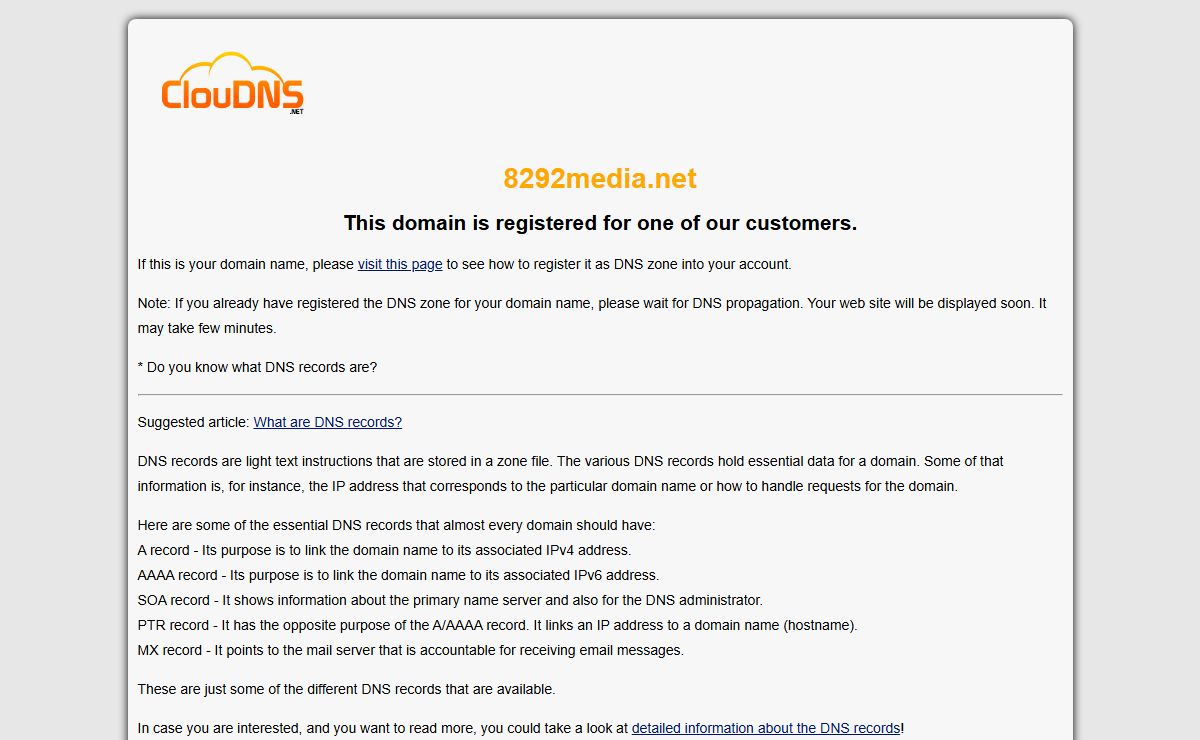Click the MX record description line
1200x740 pixels.
[x=410, y=650]
